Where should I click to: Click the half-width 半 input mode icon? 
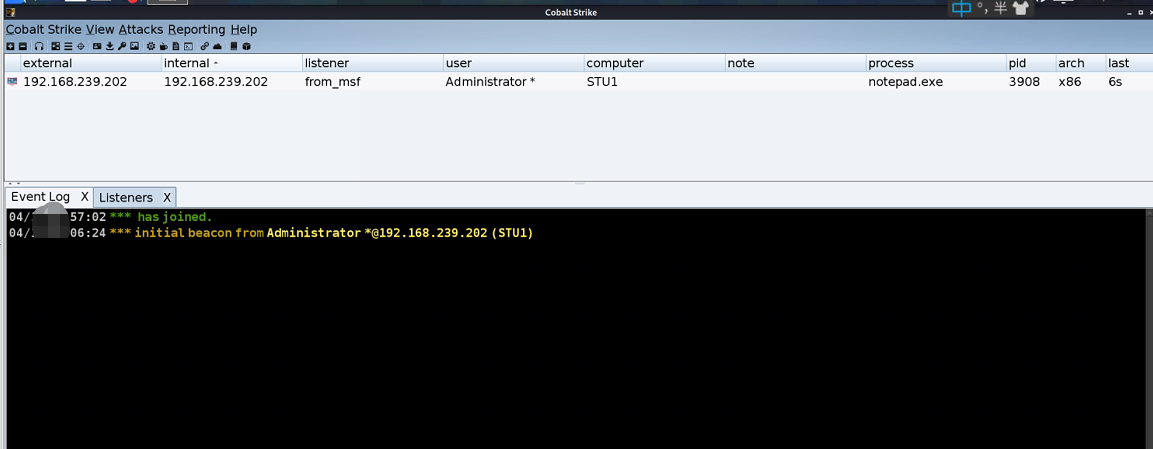coord(1001,9)
